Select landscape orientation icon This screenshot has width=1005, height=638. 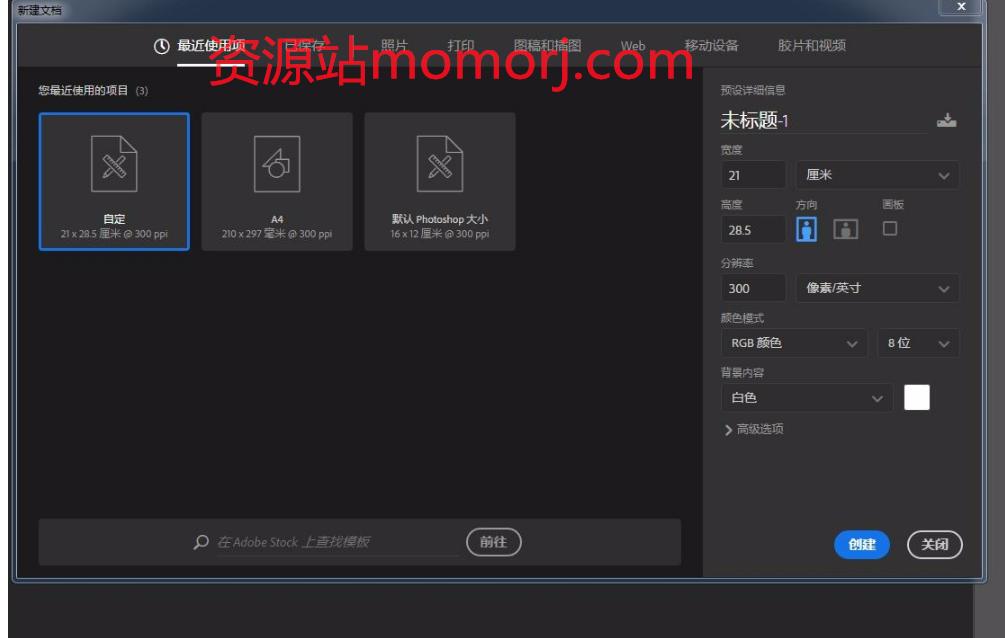pyautogui.click(x=845, y=229)
